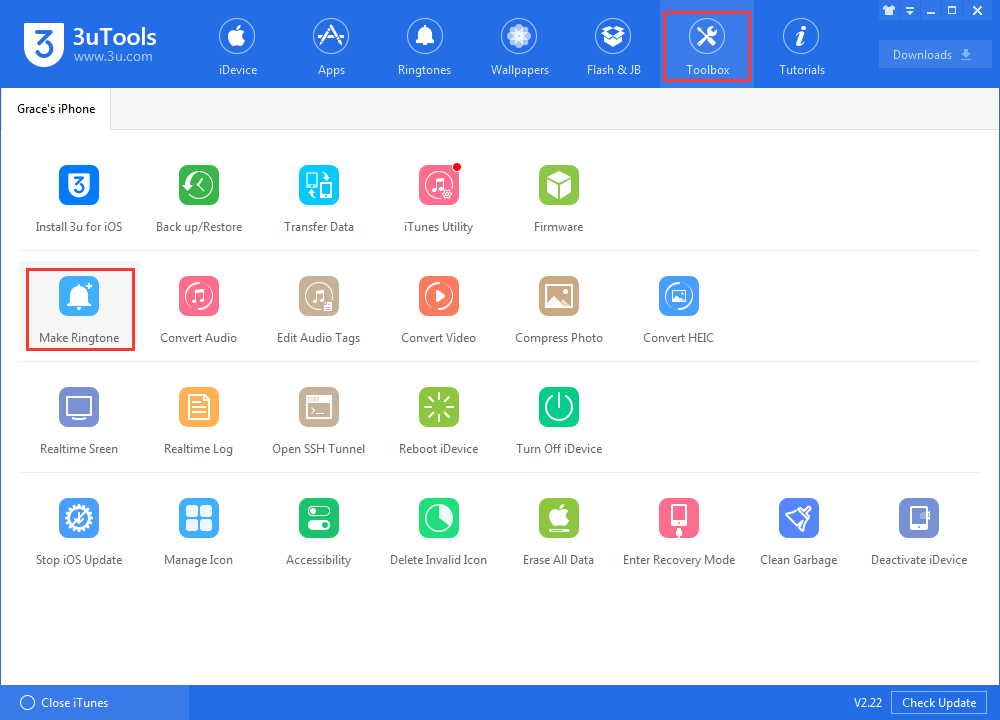The width and height of the screenshot is (1000, 720).
Task: Toggle Close iTunes option
Action: pos(64,703)
